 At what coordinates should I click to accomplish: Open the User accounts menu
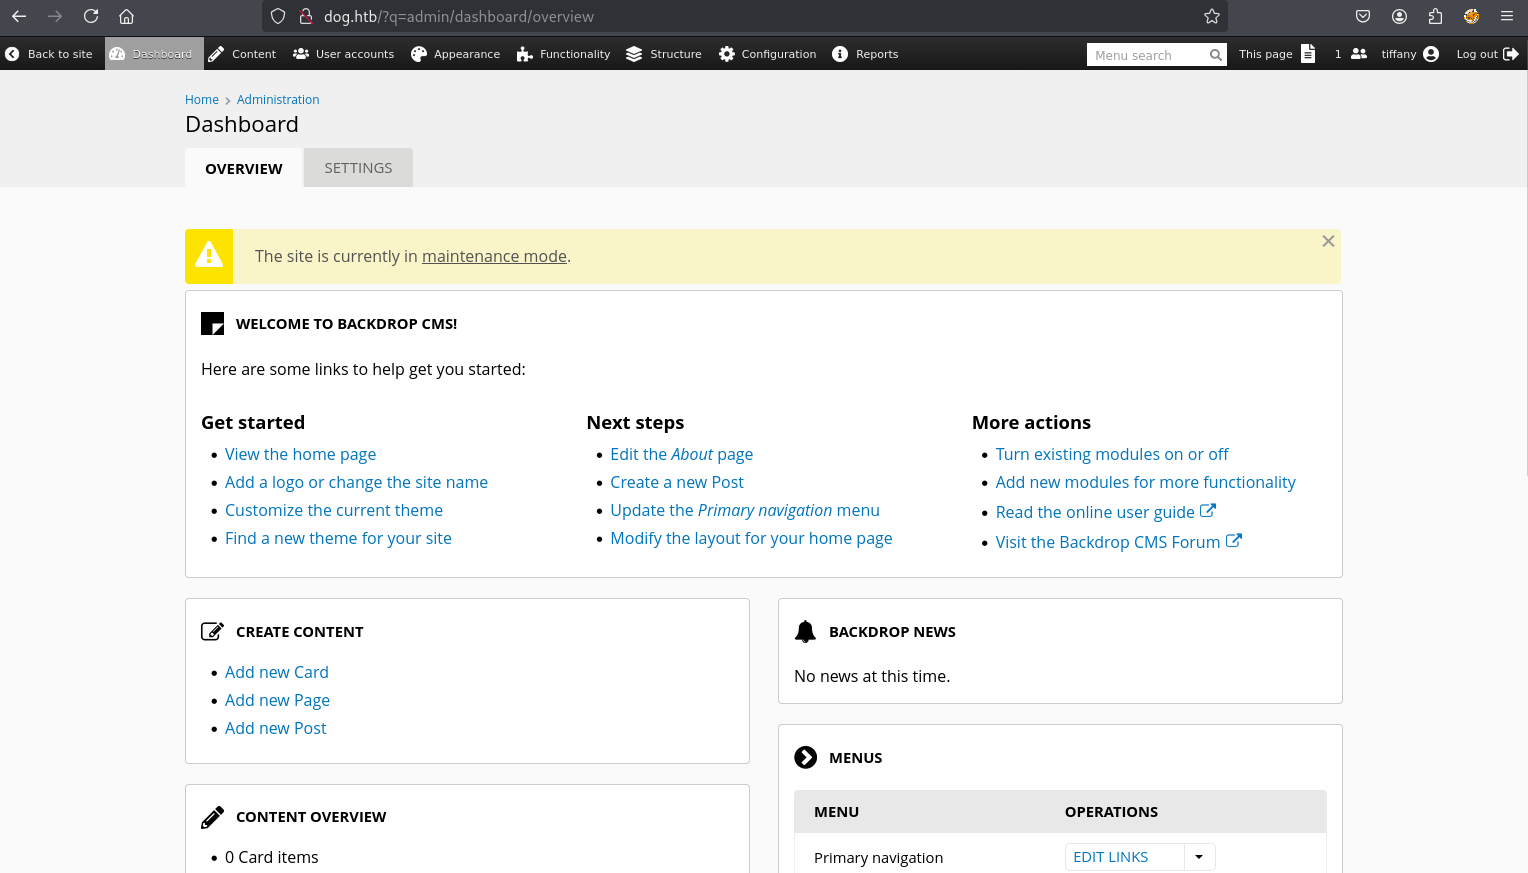pos(343,54)
